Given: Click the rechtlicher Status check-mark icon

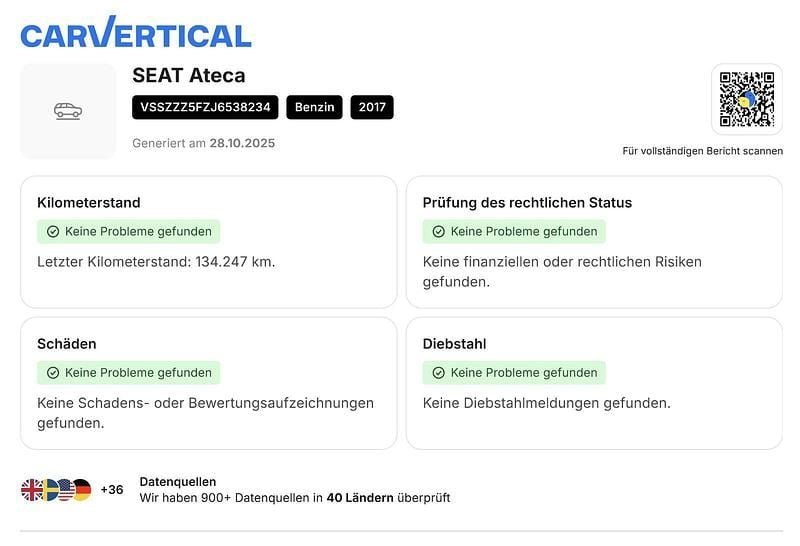Looking at the screenshot, I should click(438, 231).
